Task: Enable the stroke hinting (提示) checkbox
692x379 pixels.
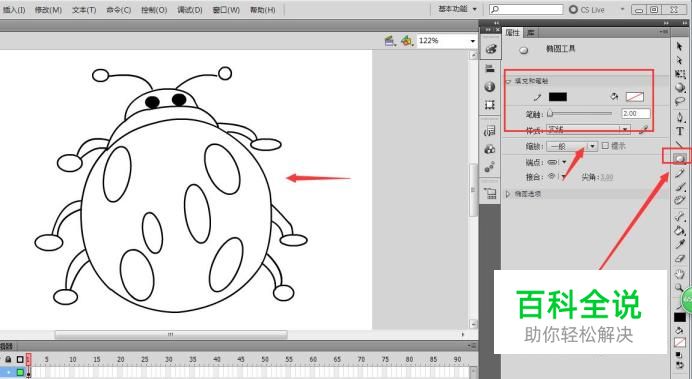Action: pos(605,146)
